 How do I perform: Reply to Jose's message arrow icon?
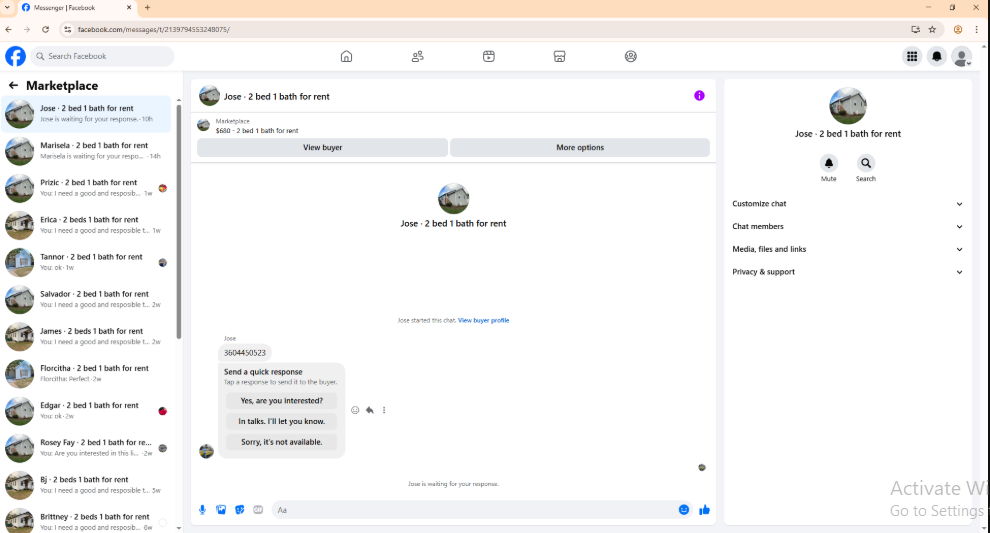pyautogui.click(x=369, y=410)
